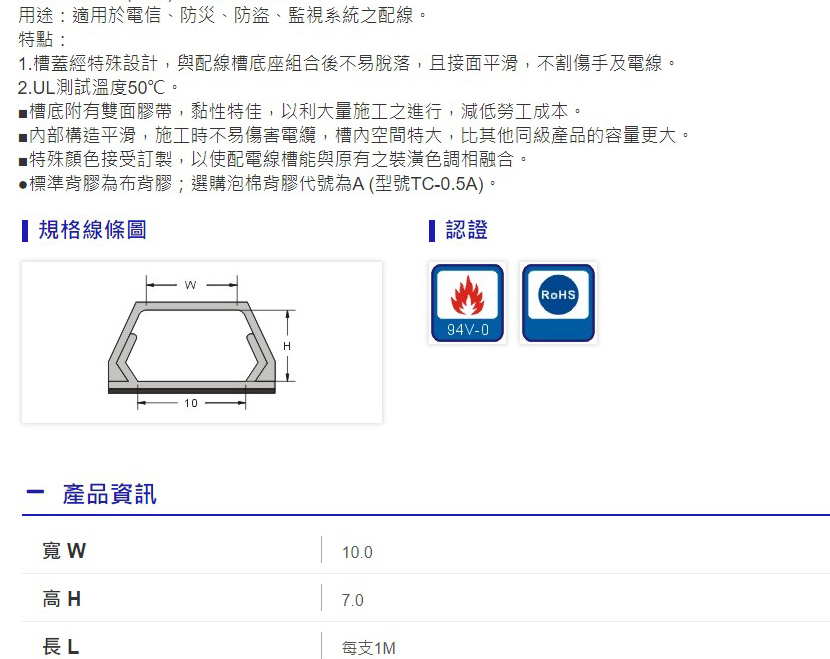Click the TC-0.5A model number text

445,184
